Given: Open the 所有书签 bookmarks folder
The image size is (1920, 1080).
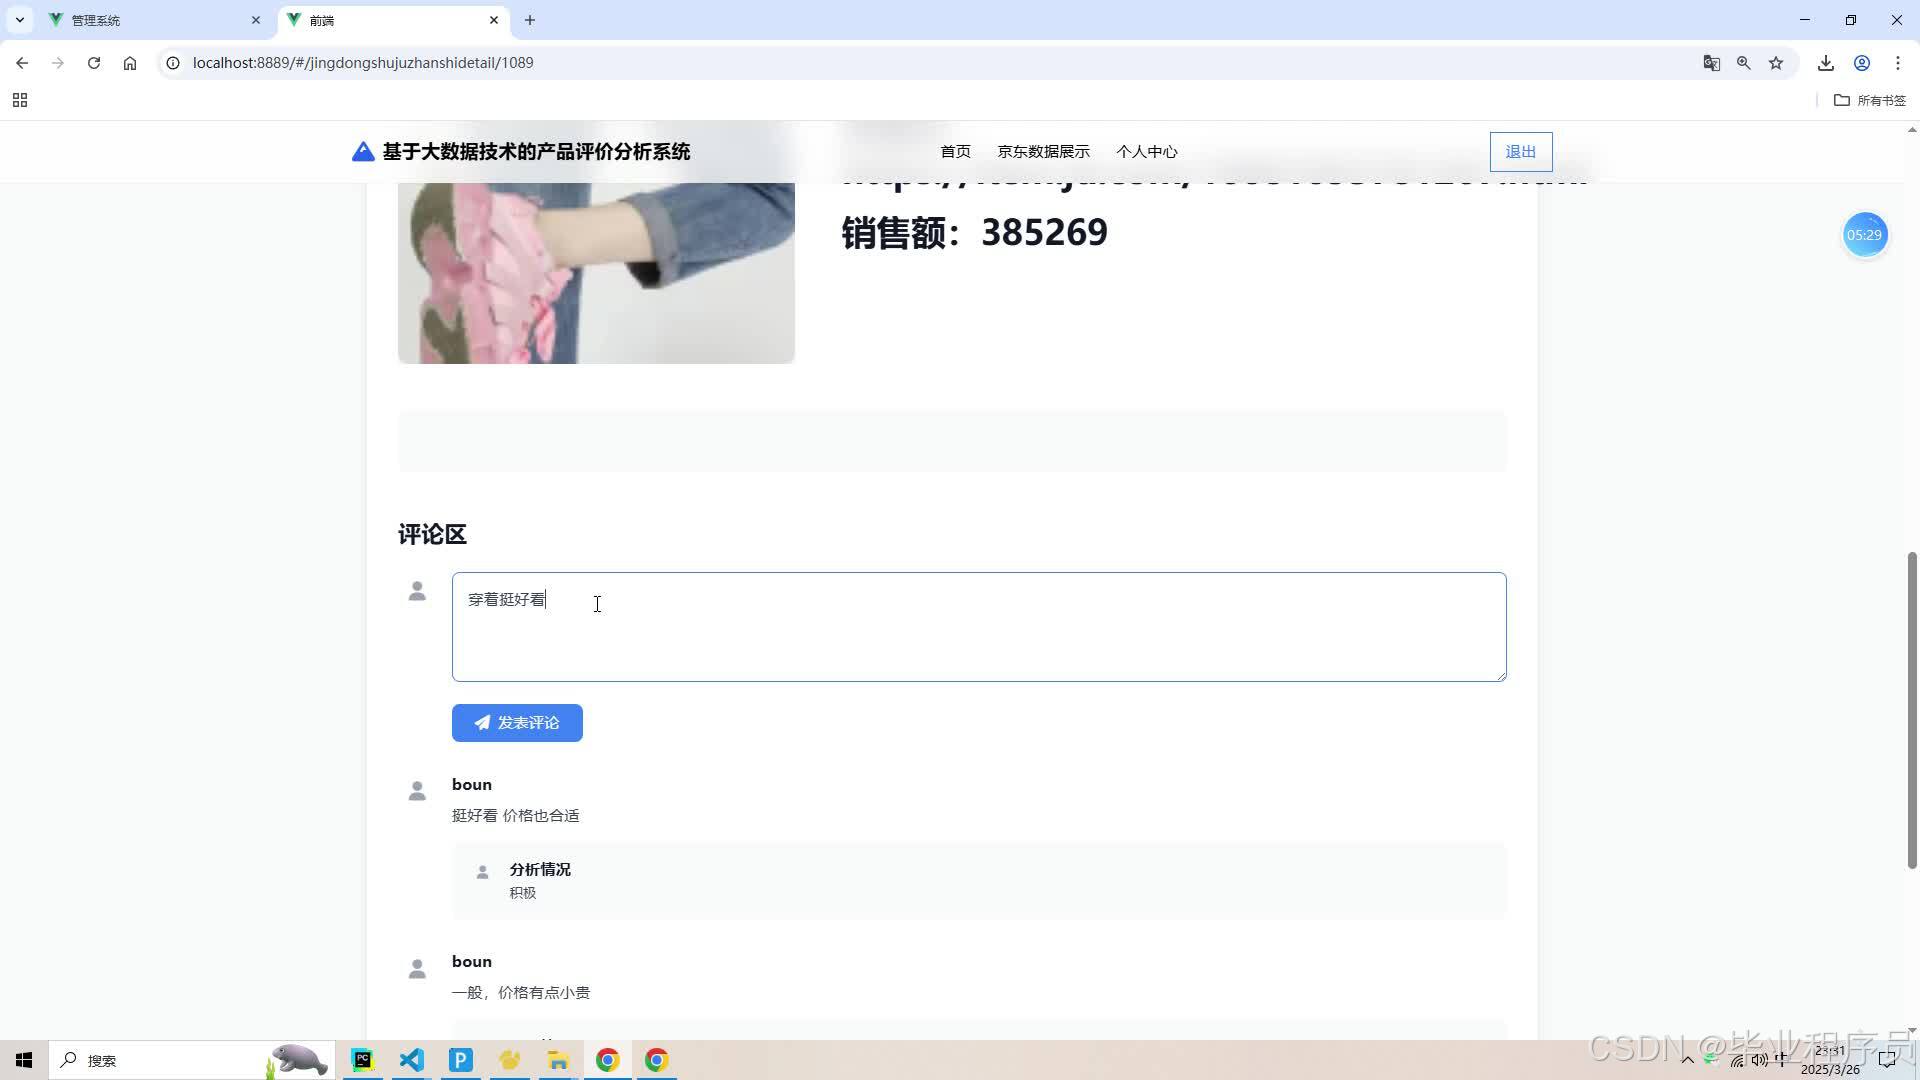Looking at the screenshot, I should 1870,100.
